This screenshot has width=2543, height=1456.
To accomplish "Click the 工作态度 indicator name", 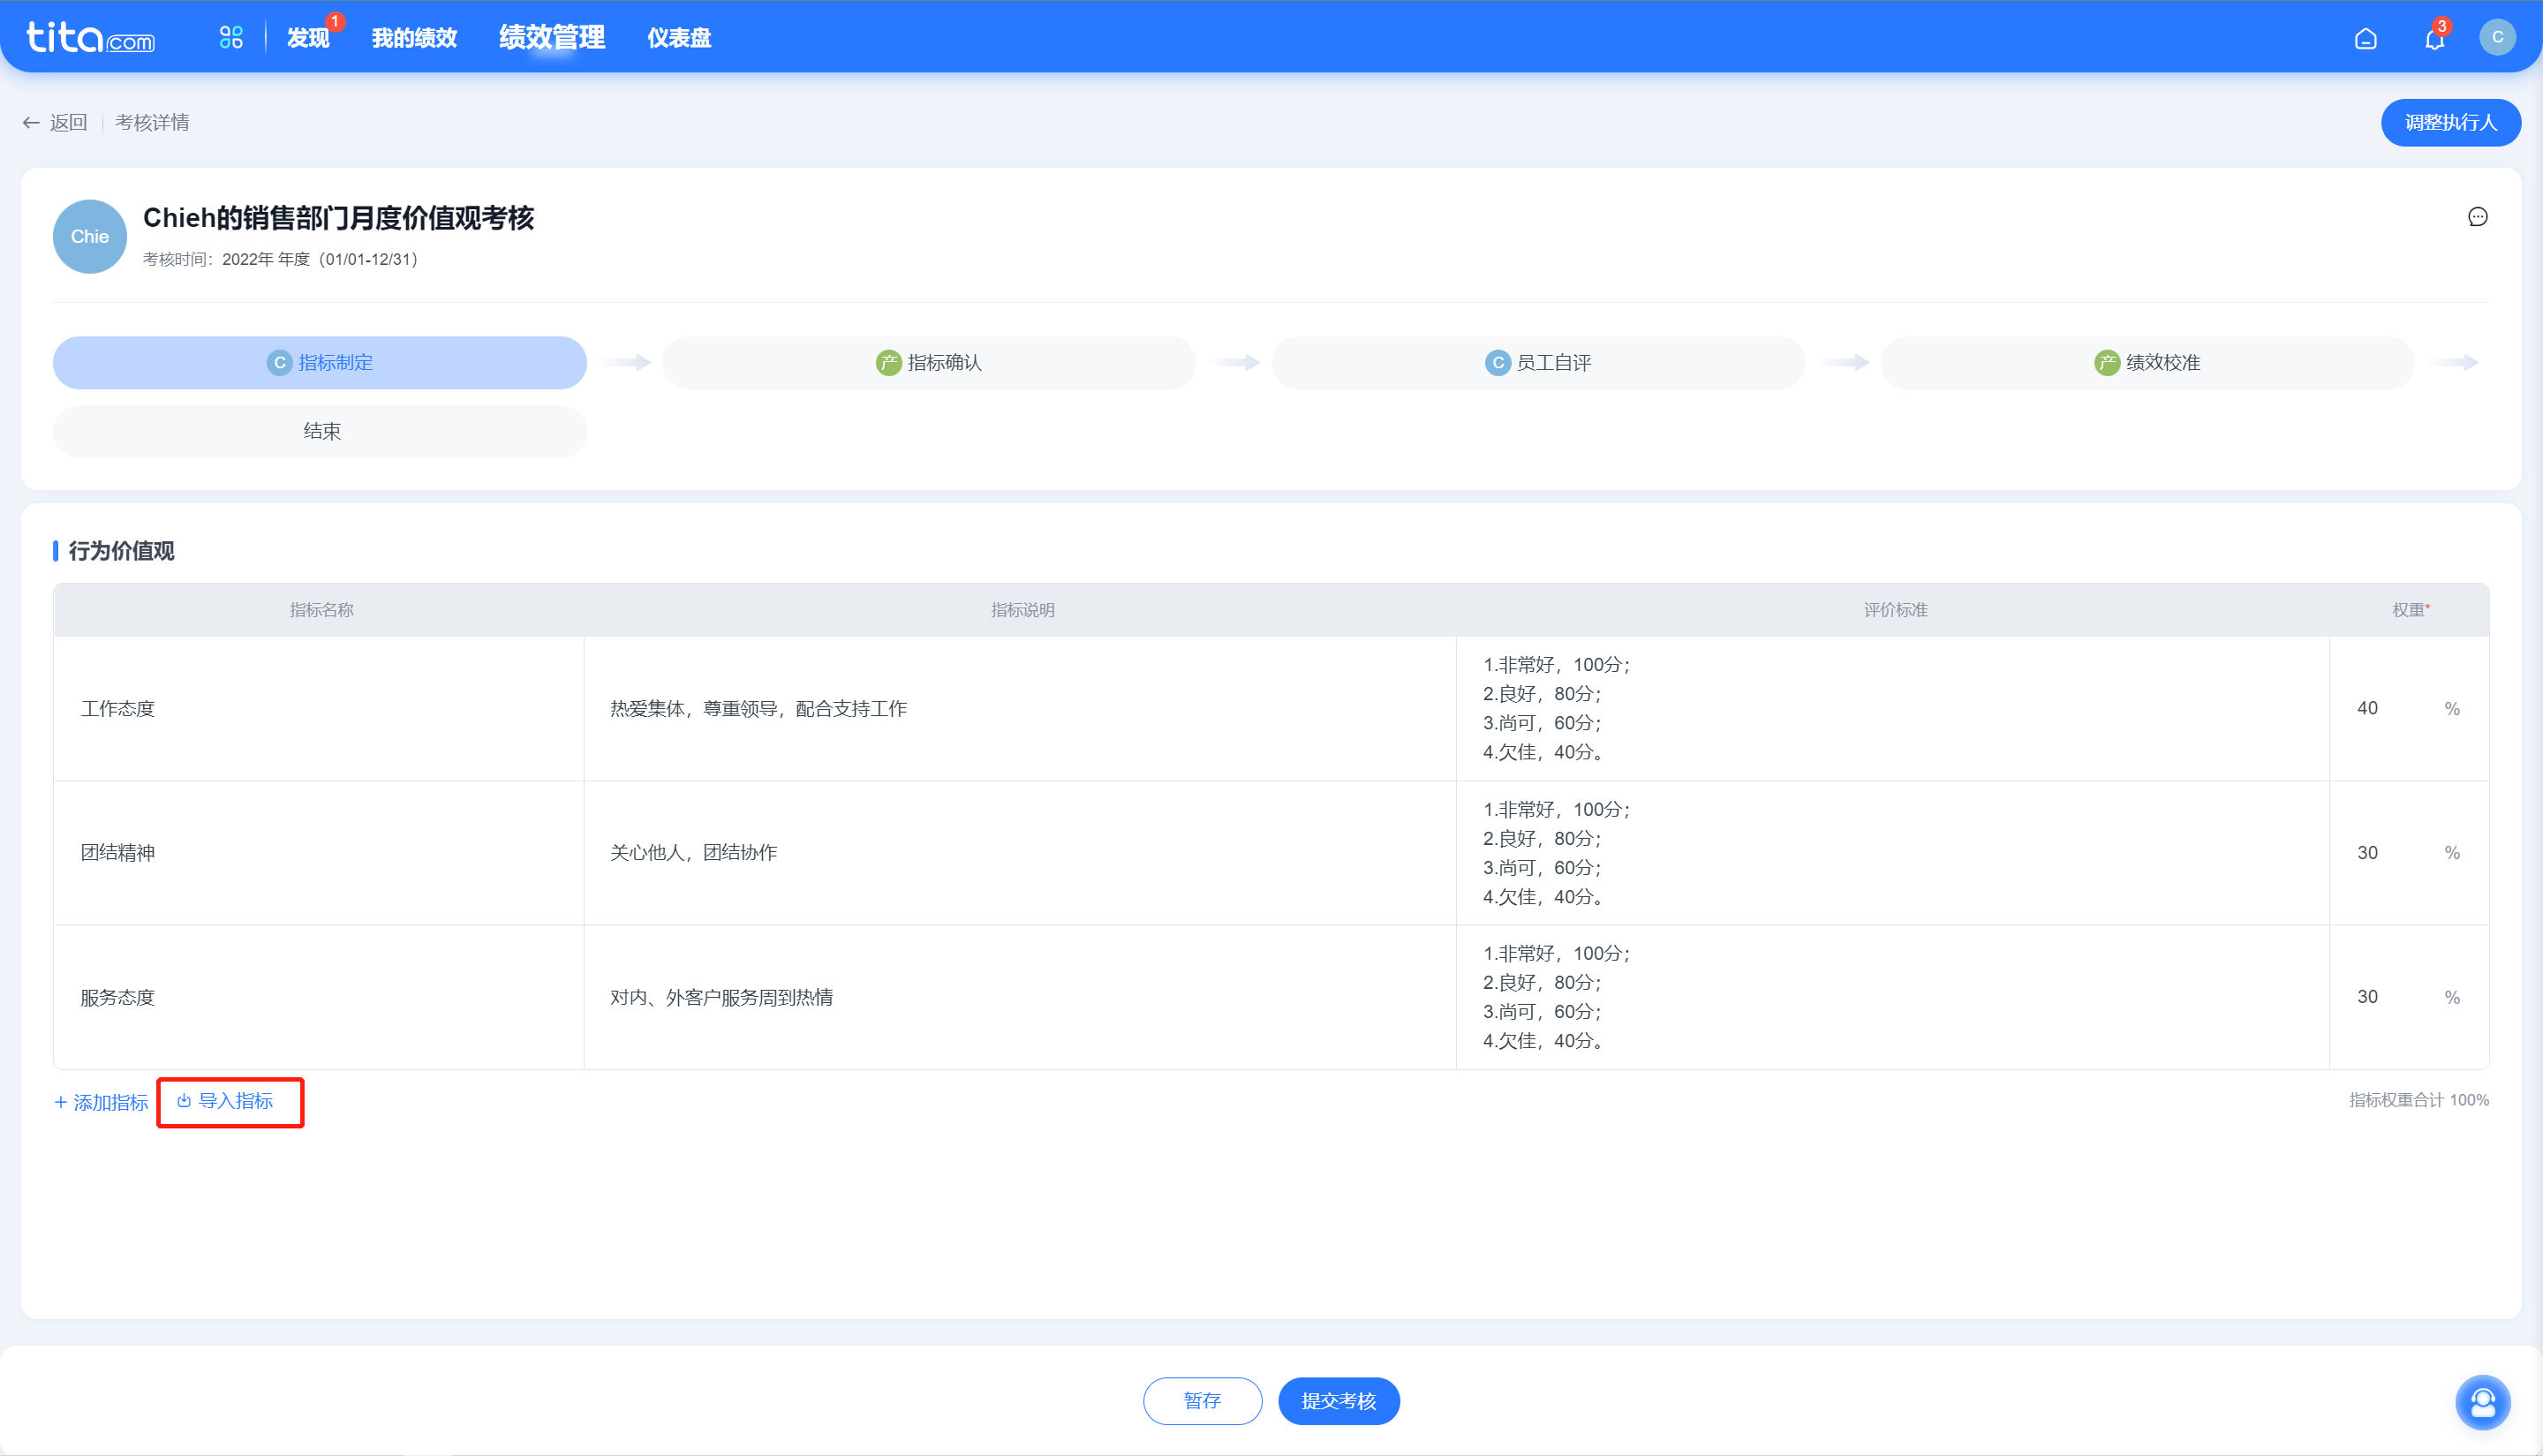I will click(118, 709).
